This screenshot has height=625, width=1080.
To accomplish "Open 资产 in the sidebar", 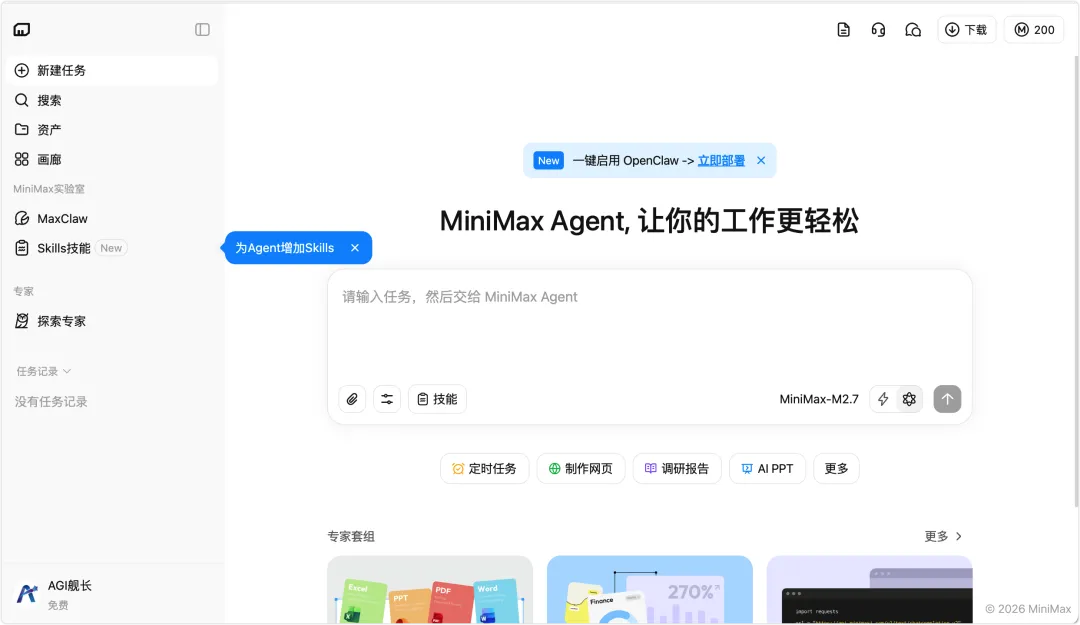I will [x=112, y=130].
